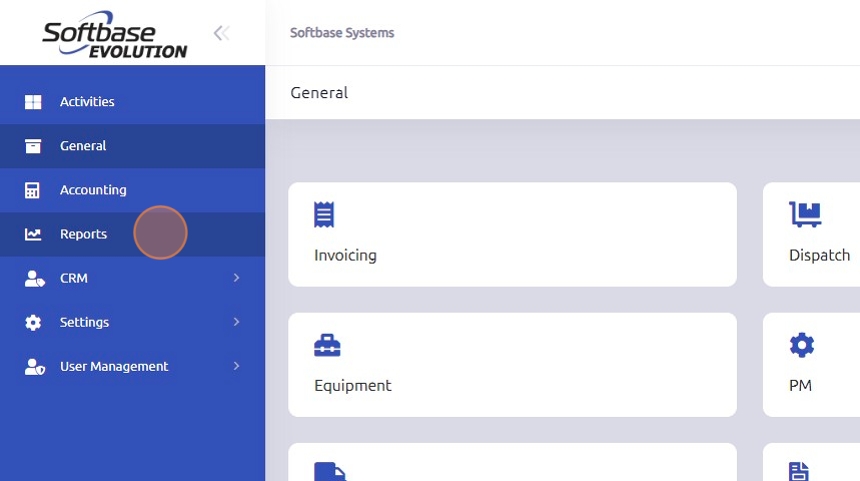The width and height of the screenshot is (860, 481).
Task: Collapse the sidebar with the double-chevron icon
Action: click(222, 33)
